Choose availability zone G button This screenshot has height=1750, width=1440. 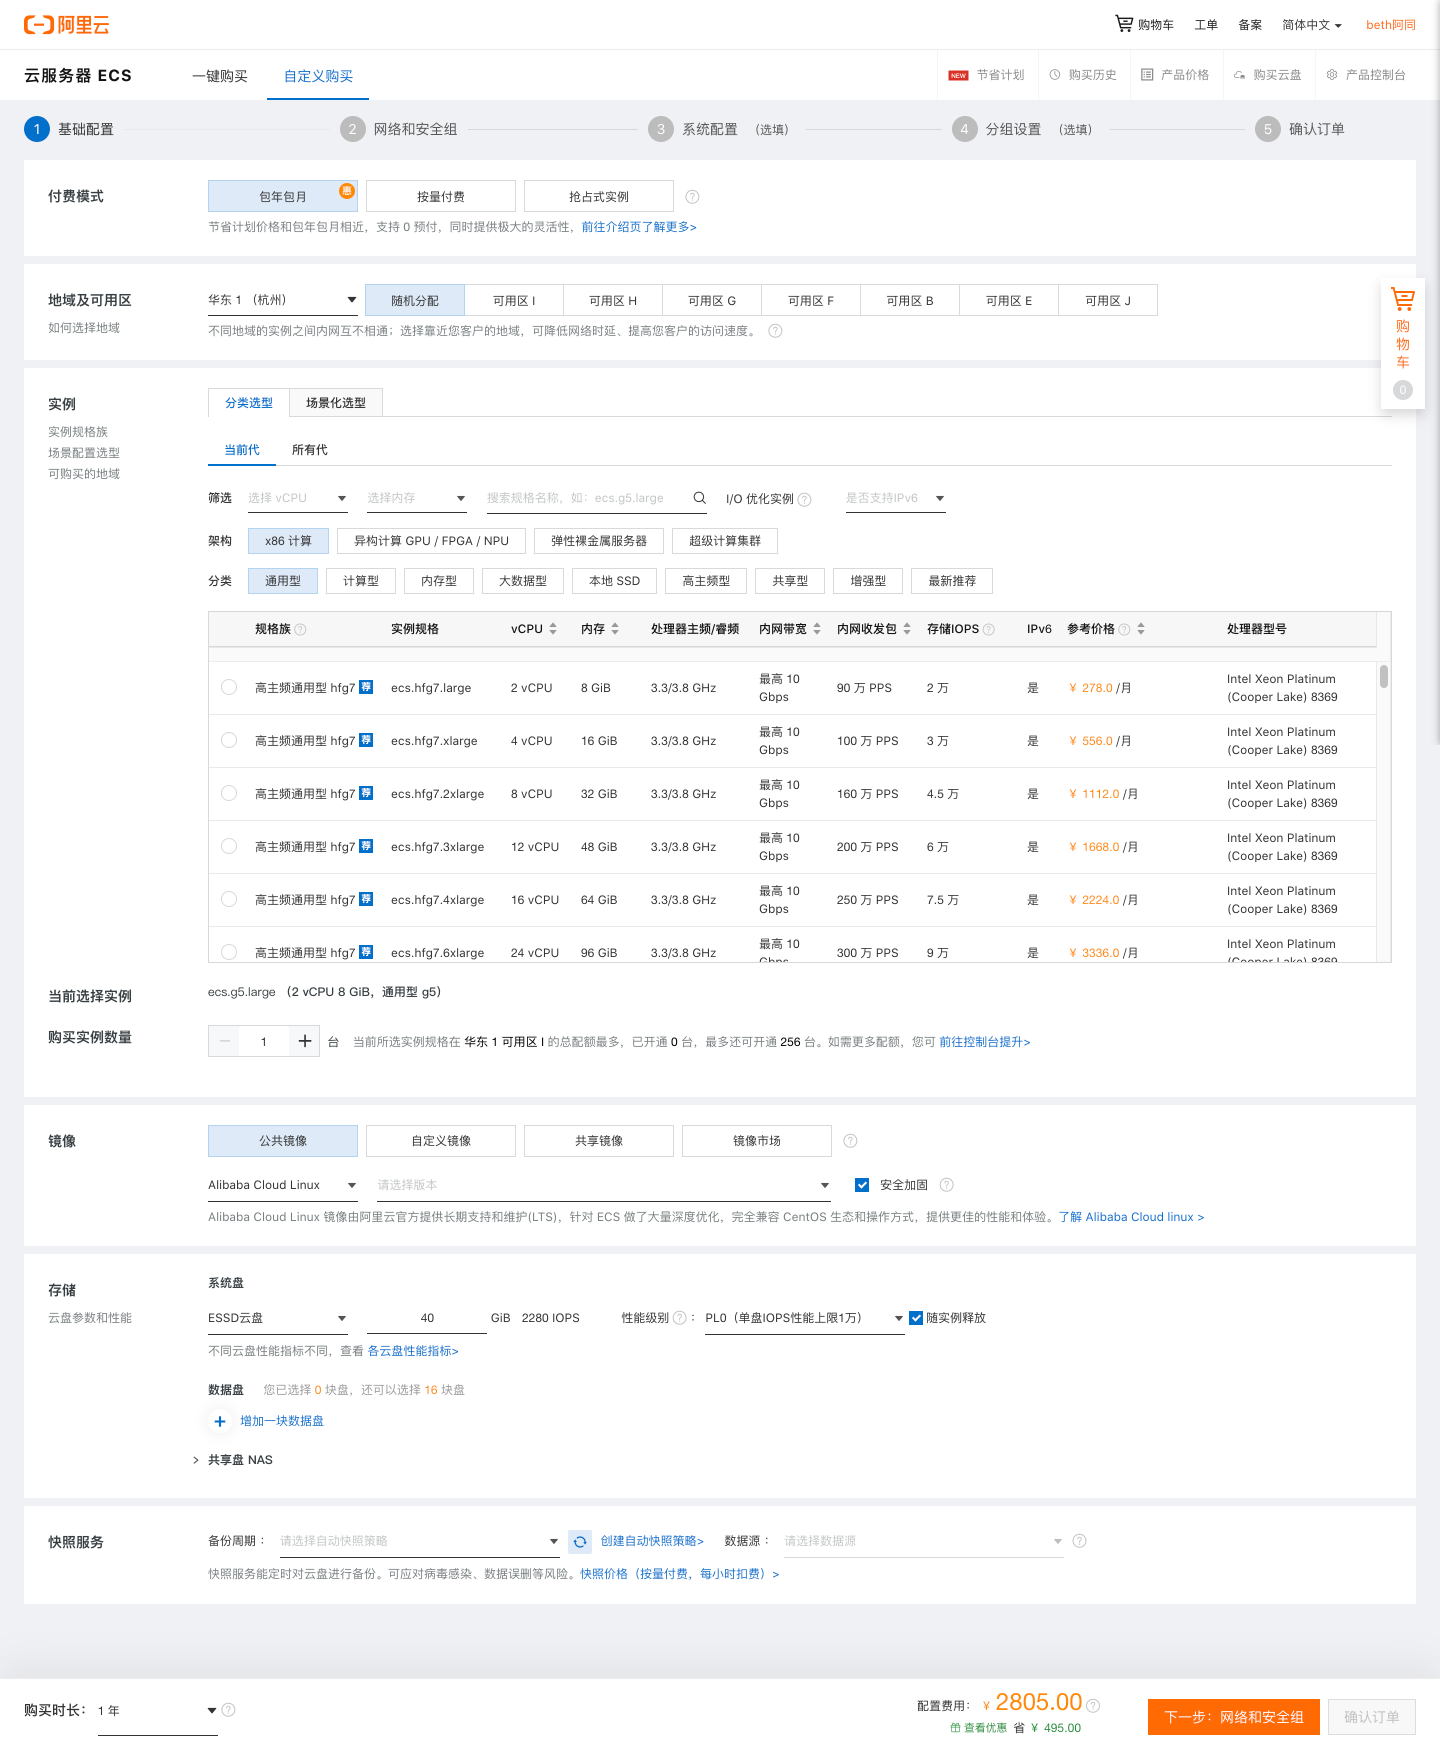pos(712,300)
